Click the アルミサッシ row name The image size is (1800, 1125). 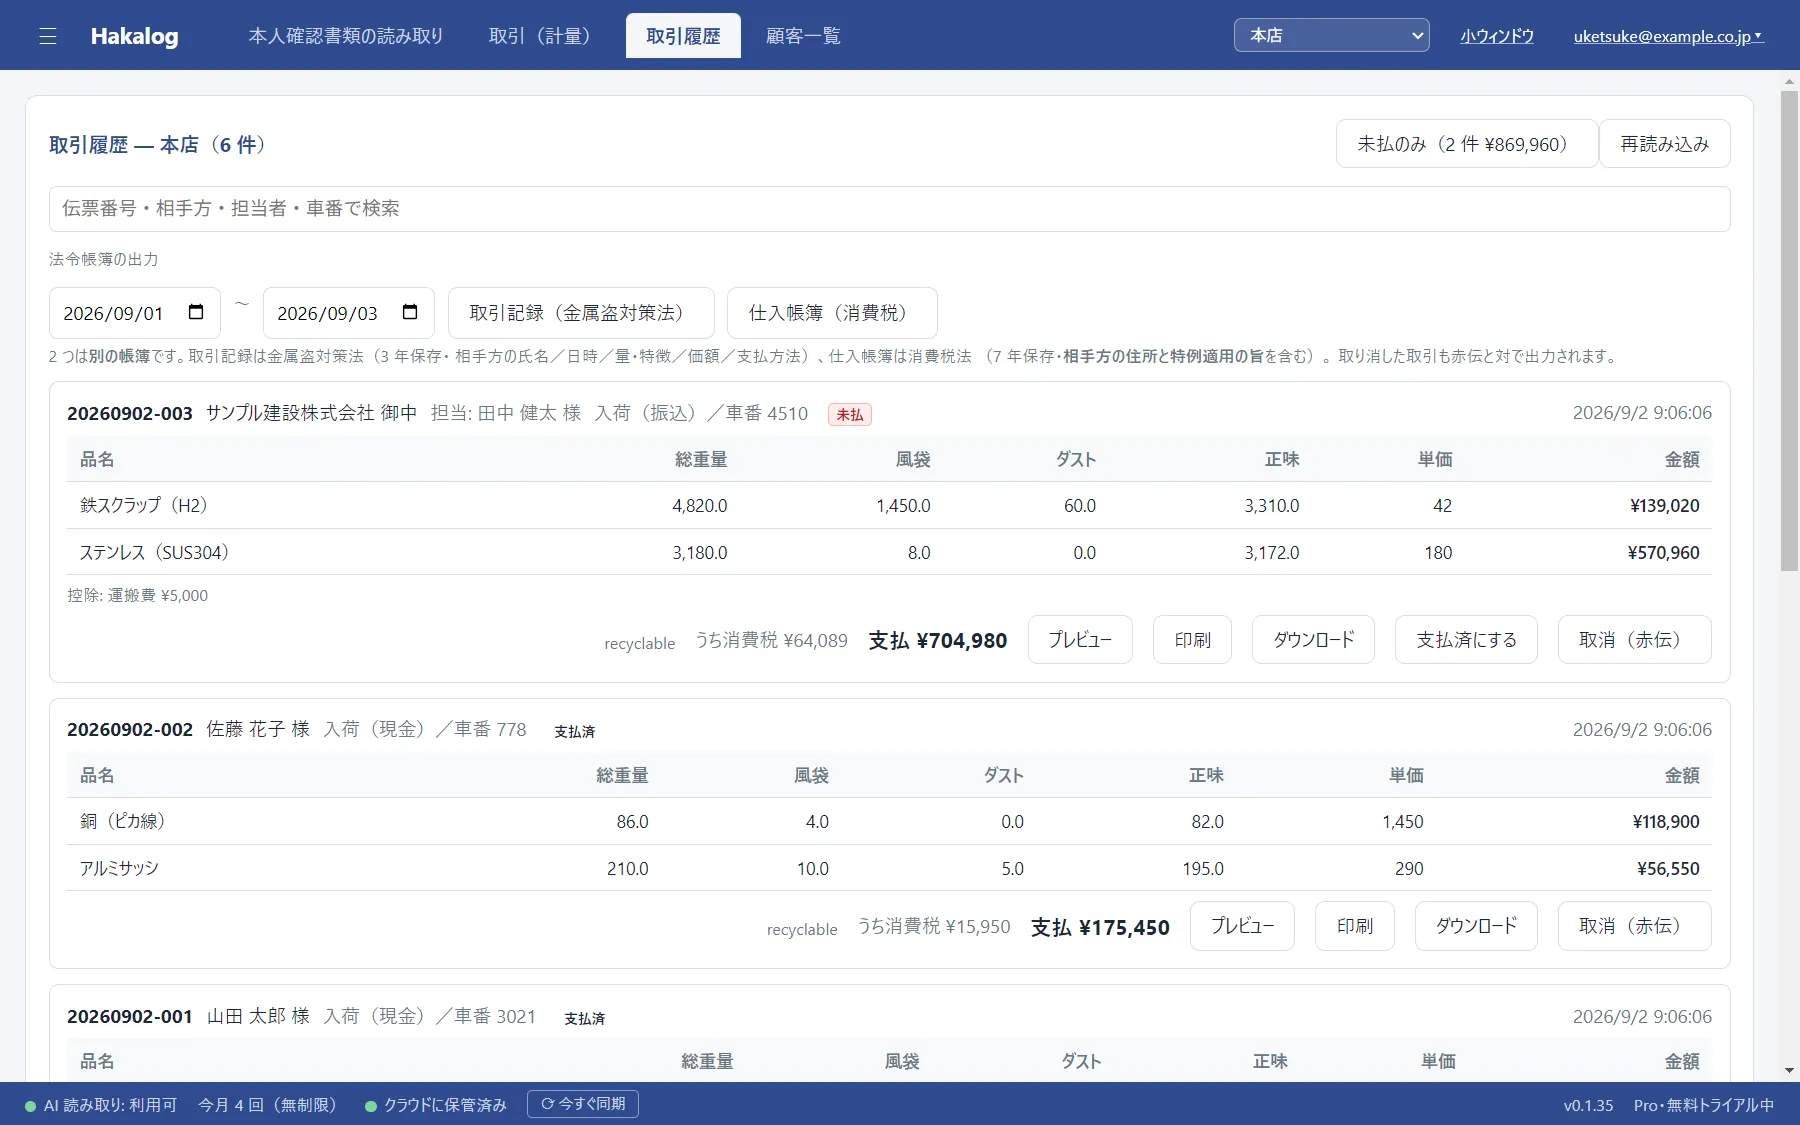[x=119, y=868]
